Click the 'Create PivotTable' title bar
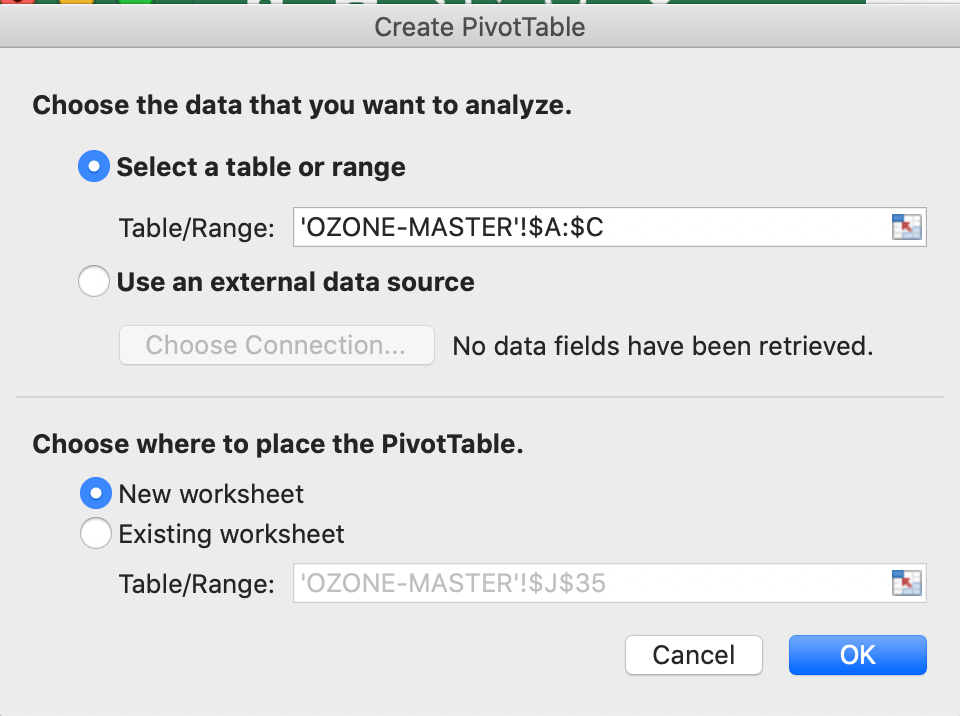The width and height of the screenshot is (960, 716). [x=480, y=27]
